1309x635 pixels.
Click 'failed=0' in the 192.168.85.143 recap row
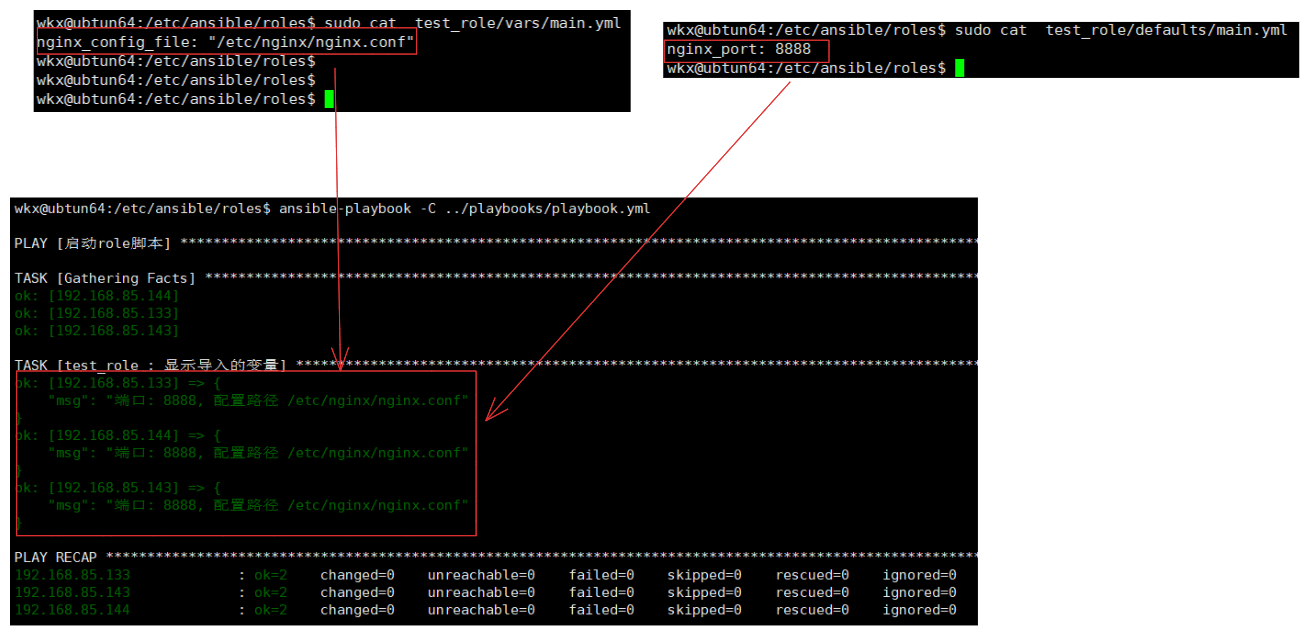pyautogui.click(x=602, y=592)
